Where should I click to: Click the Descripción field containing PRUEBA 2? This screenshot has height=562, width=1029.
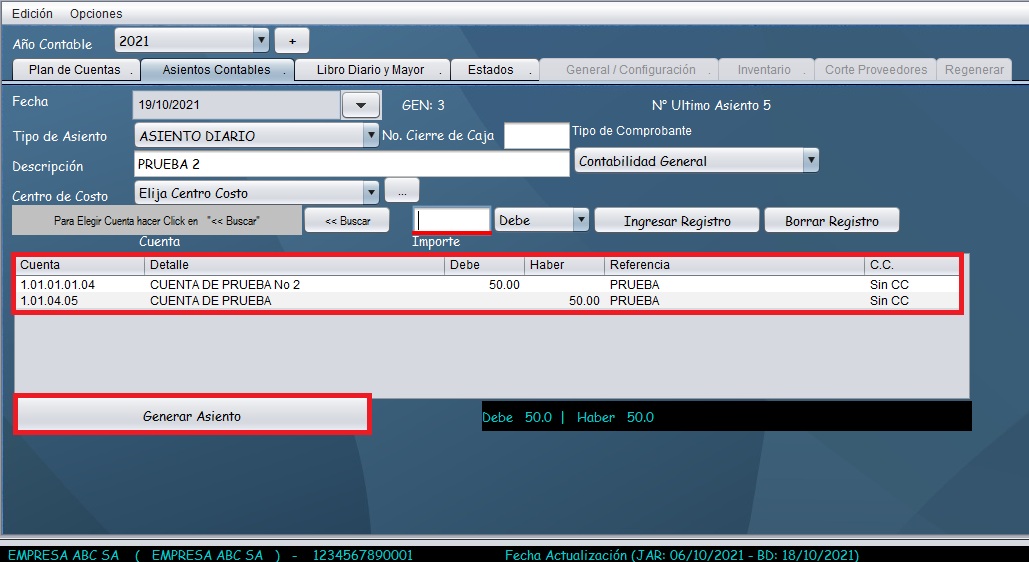350,164
